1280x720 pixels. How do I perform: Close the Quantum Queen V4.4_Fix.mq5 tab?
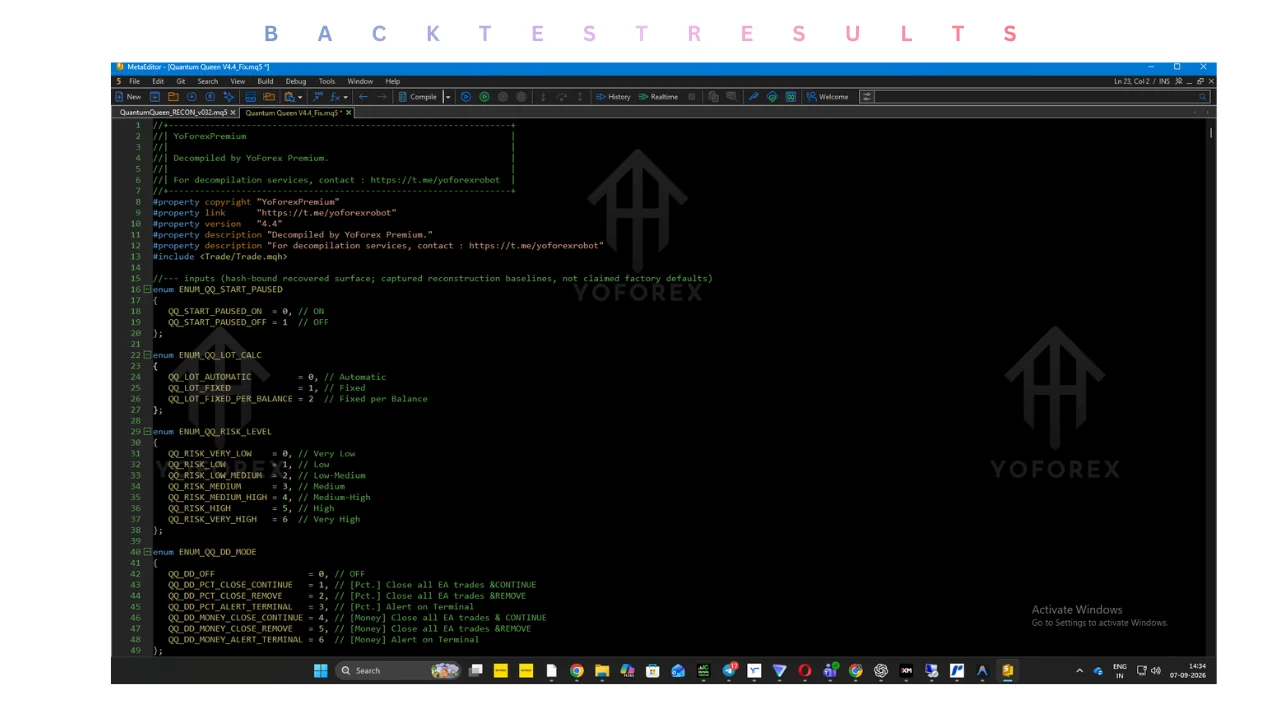(348, 113)
